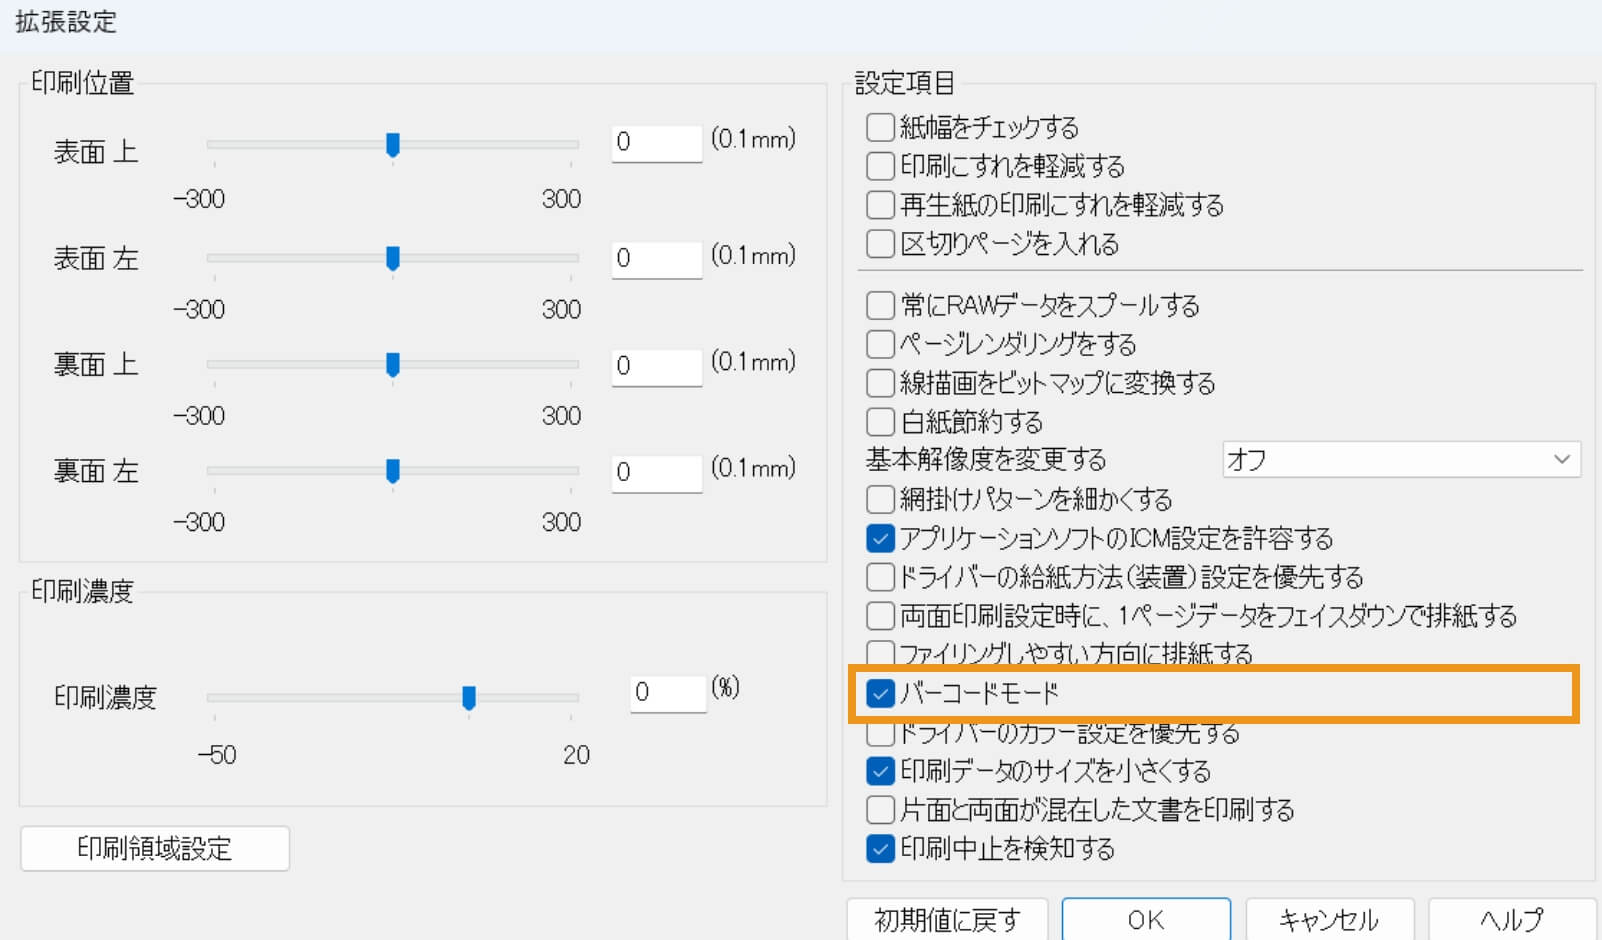
Task: Uncheck 印刷中止を検知する setting
Action: (879, 848)
